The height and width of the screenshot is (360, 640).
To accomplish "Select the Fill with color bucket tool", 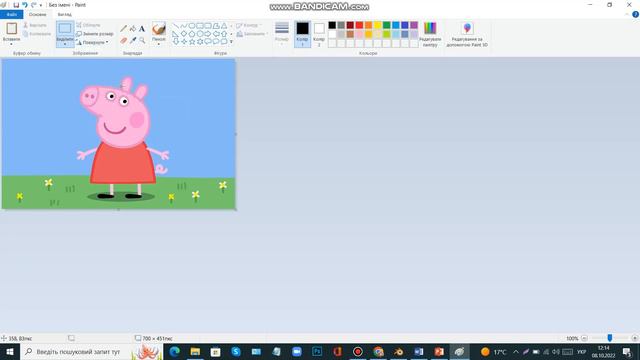I will (x=133, y=29).
